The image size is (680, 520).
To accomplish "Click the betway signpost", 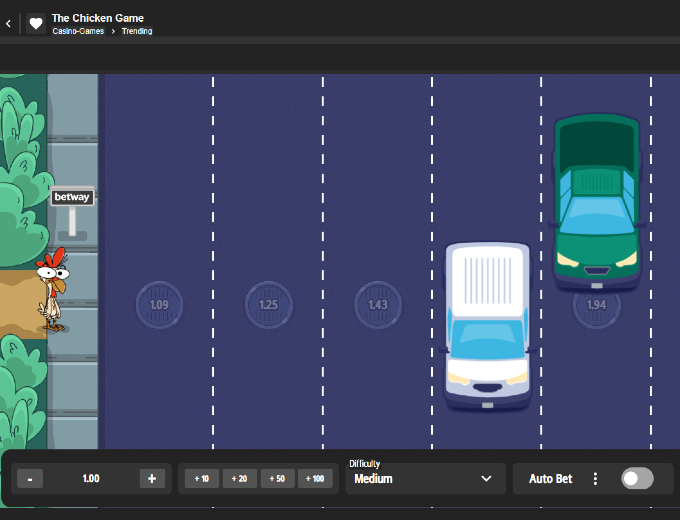I will tap(72, 198).
